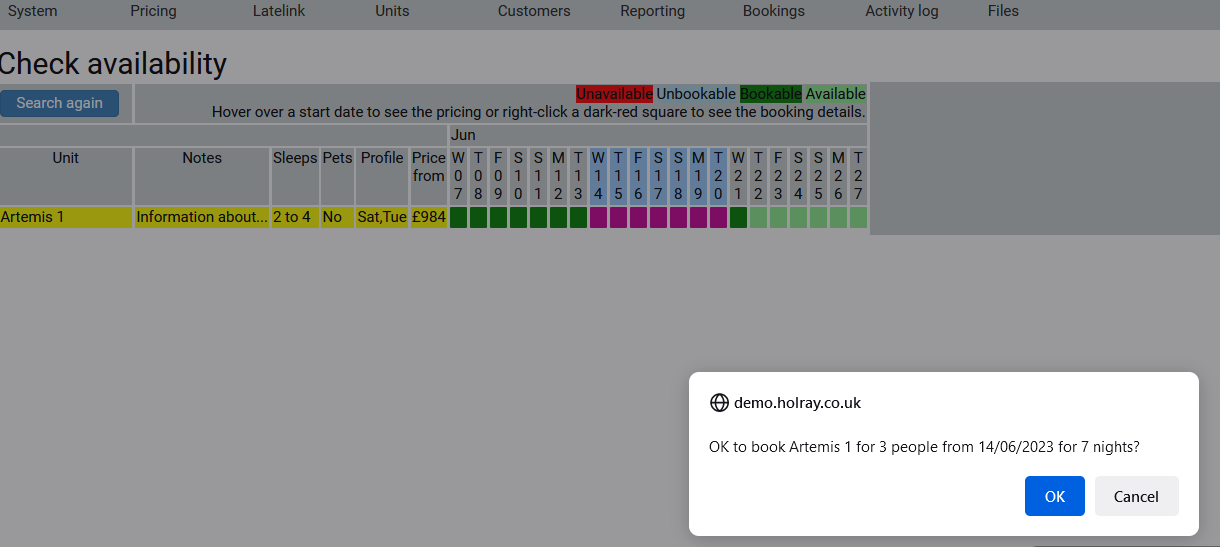Click OK to confirm the booking
The image size is (1220, 547).
pyautogui.click(x=1054, y=496)
